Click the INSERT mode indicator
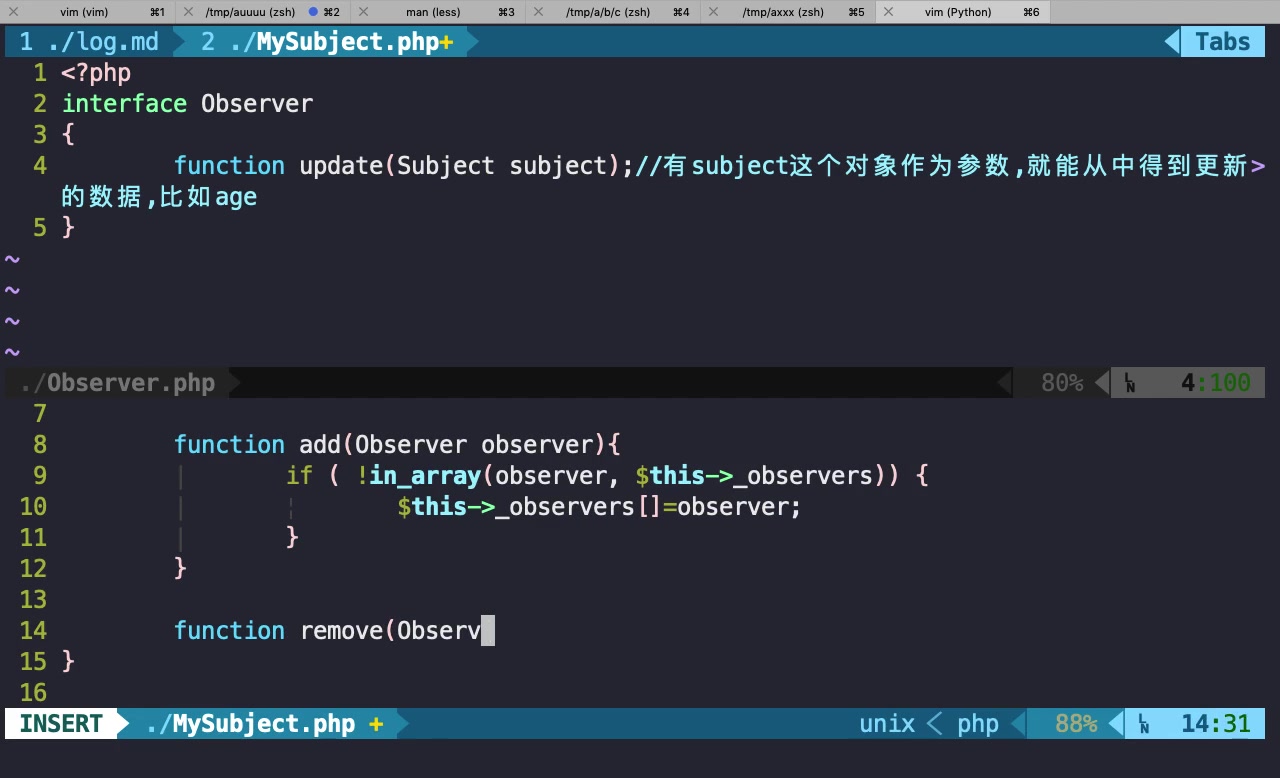This screenshot has height=778, width=1280. click(61, 724)
